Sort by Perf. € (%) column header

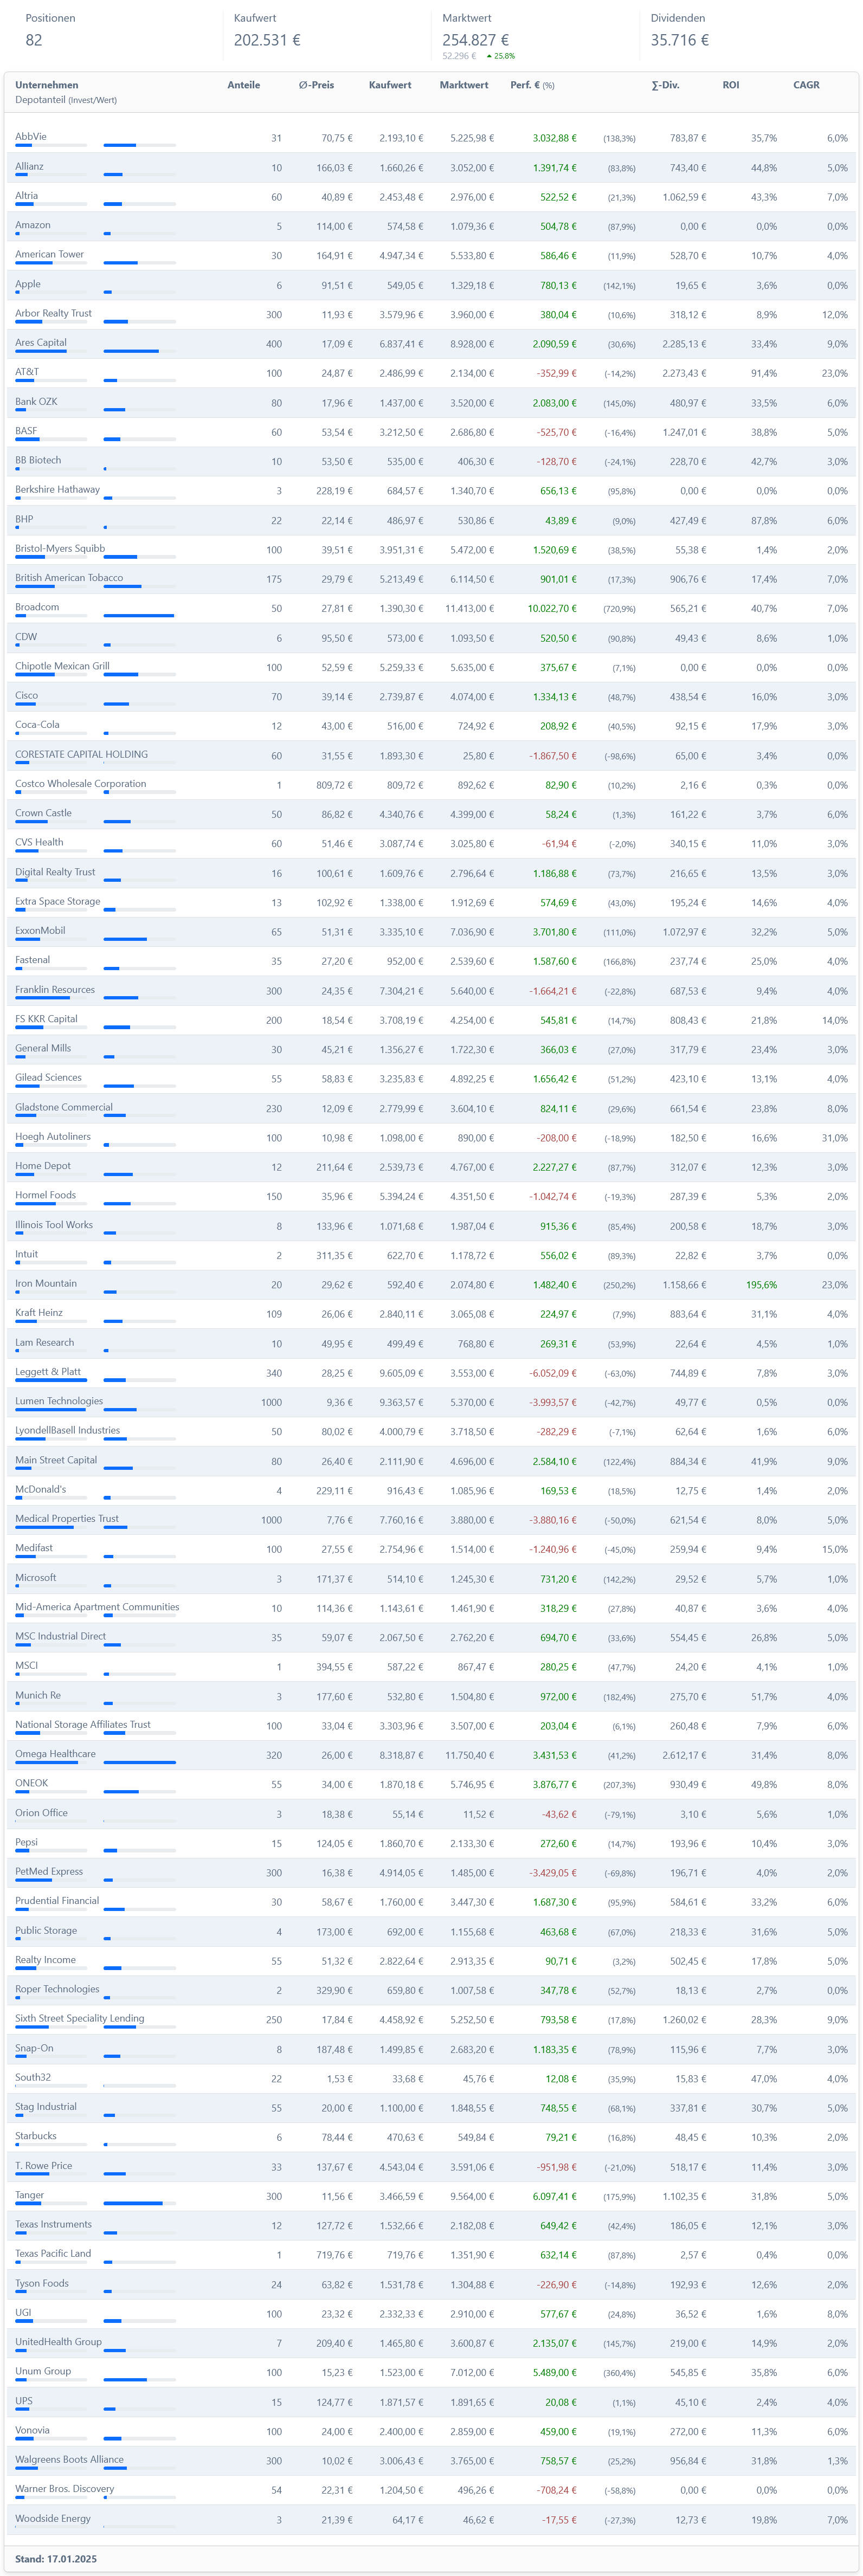point(532,85)
